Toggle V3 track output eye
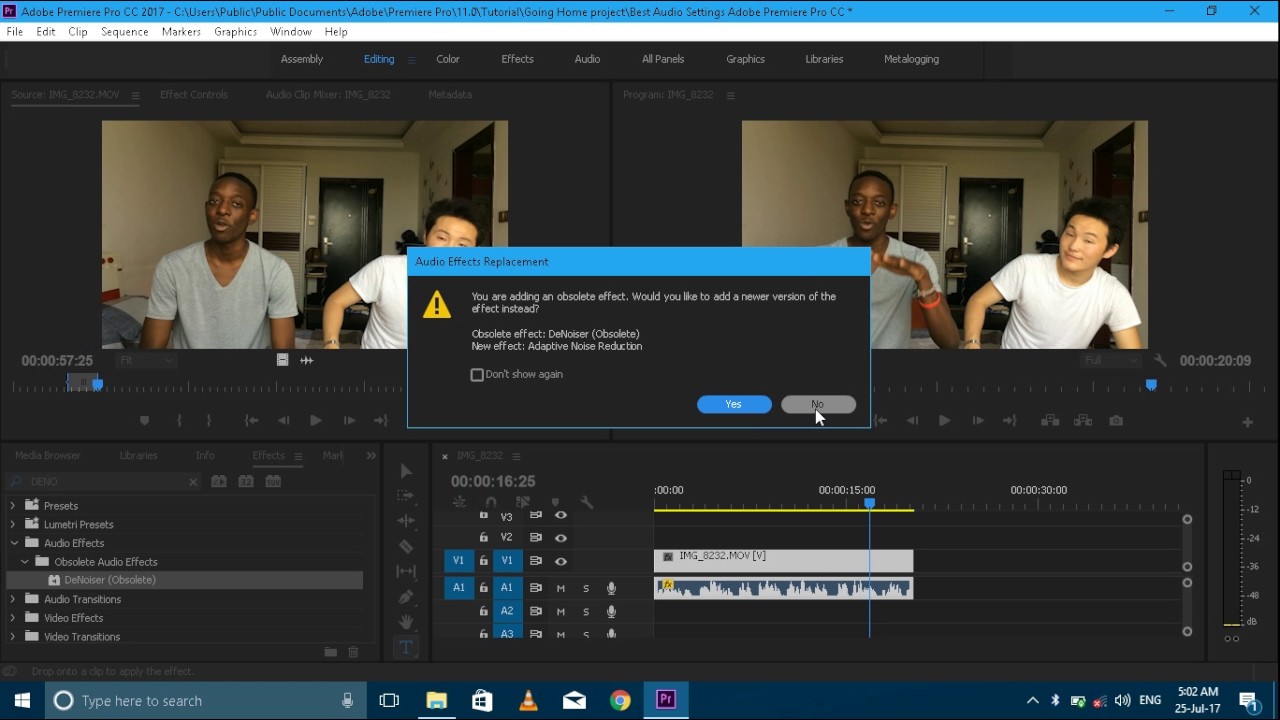The height and width of the screenshot is (720, 1280). point(561,516)
